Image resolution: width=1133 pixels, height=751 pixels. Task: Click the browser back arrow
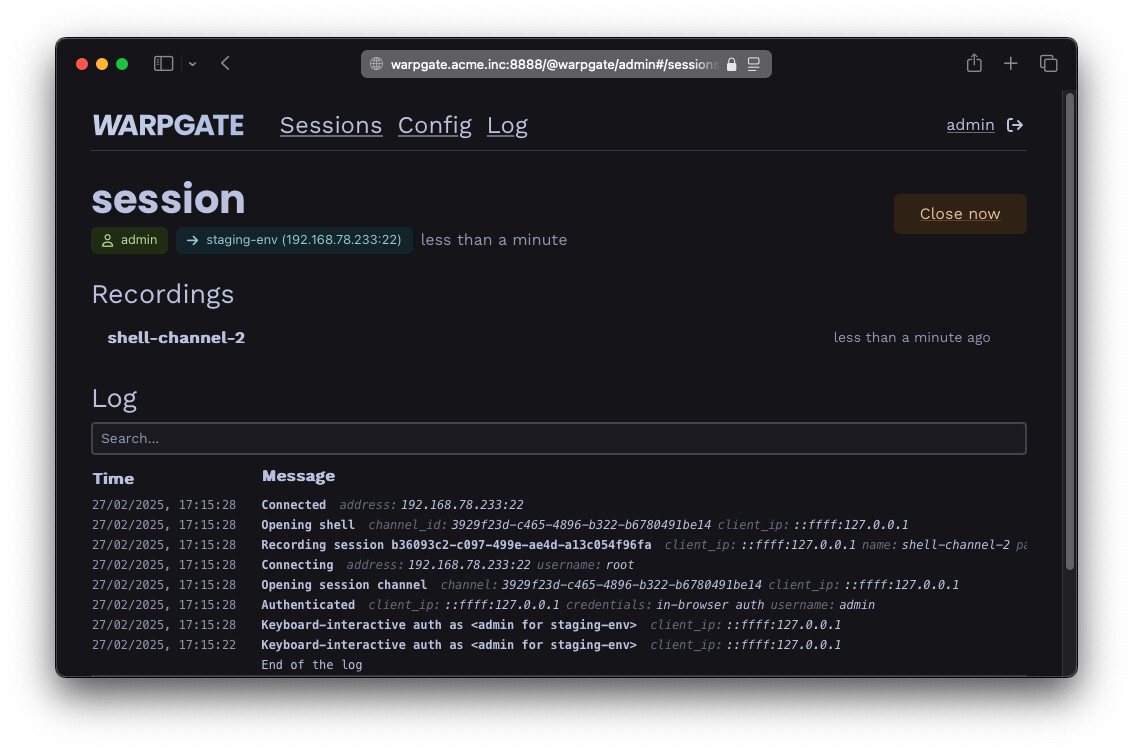tap(225, 64)
